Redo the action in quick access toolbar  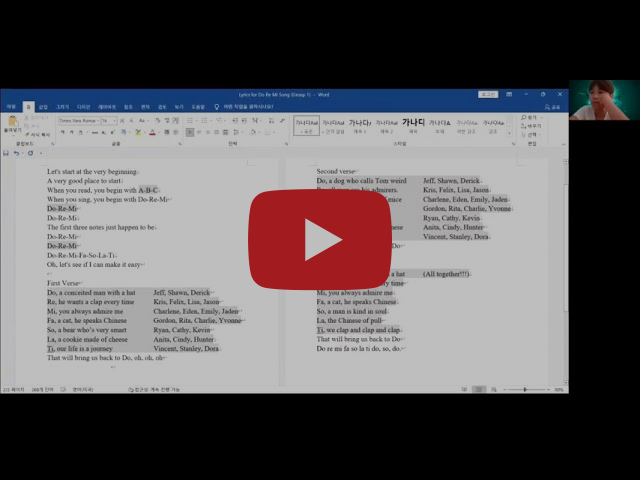[30, 153]
